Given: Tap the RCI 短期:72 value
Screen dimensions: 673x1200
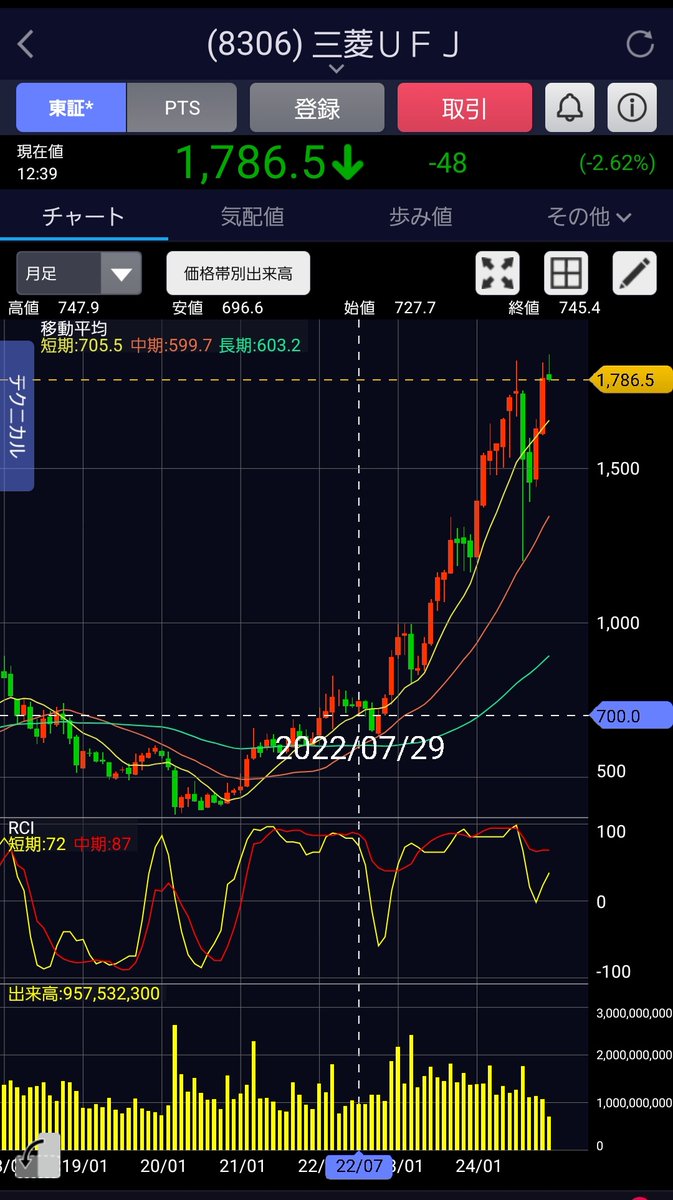Looking at the screenshot, I should click(x=37, y=845).
